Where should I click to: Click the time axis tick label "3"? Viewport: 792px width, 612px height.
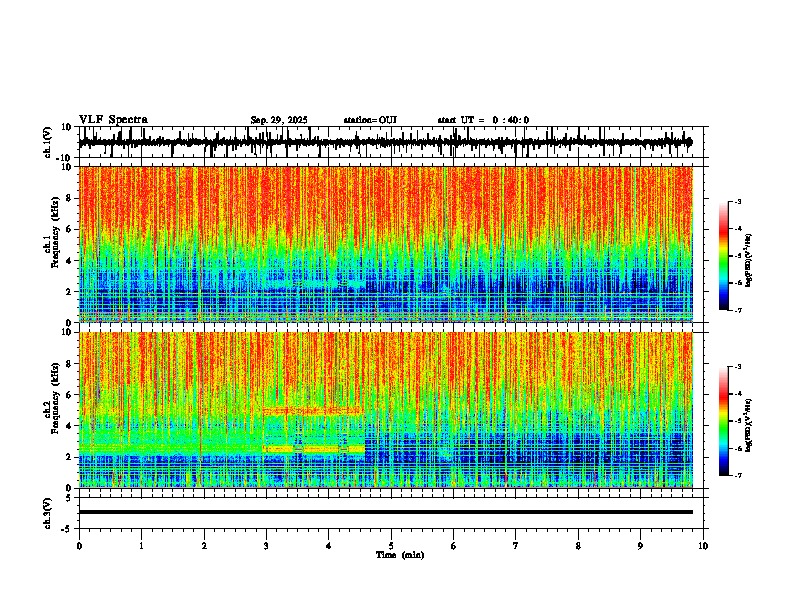(266, 546)
